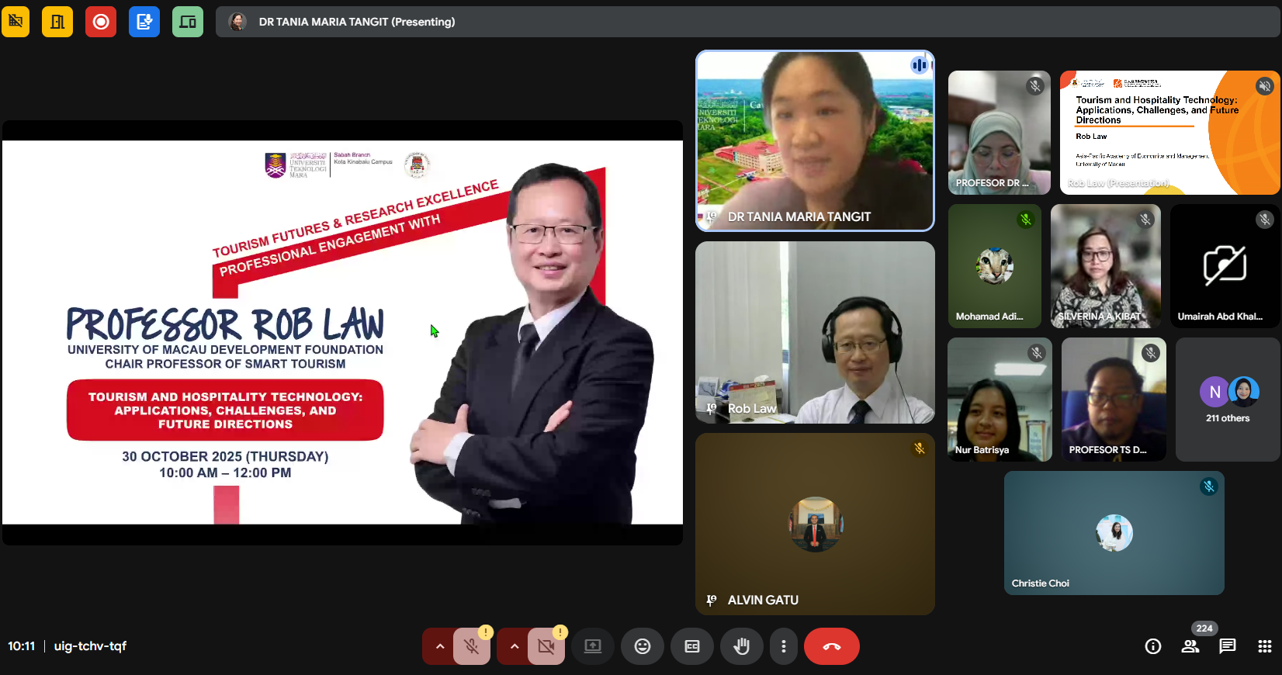Turn on closed captions
The image size is (1282, 675).
(x=692, y=647)
